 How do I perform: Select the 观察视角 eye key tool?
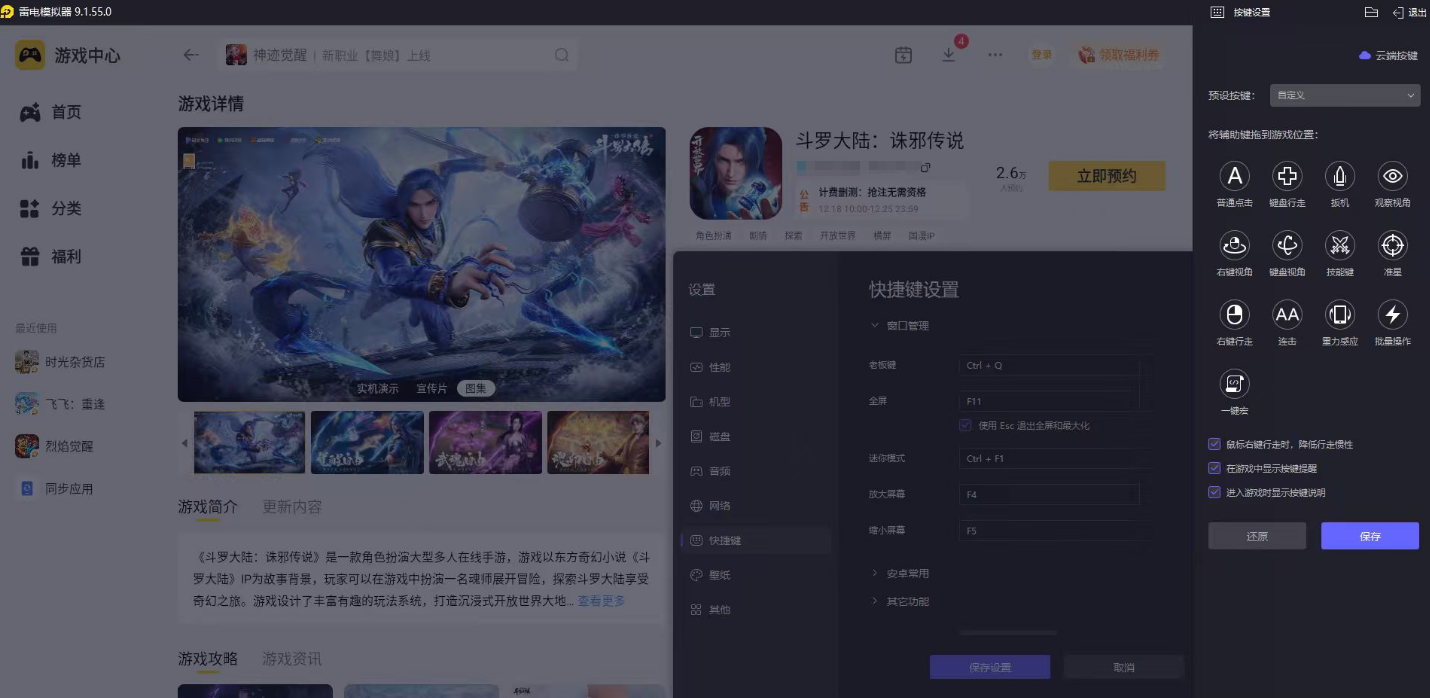pyautogui.click(x=1393, y=177)
